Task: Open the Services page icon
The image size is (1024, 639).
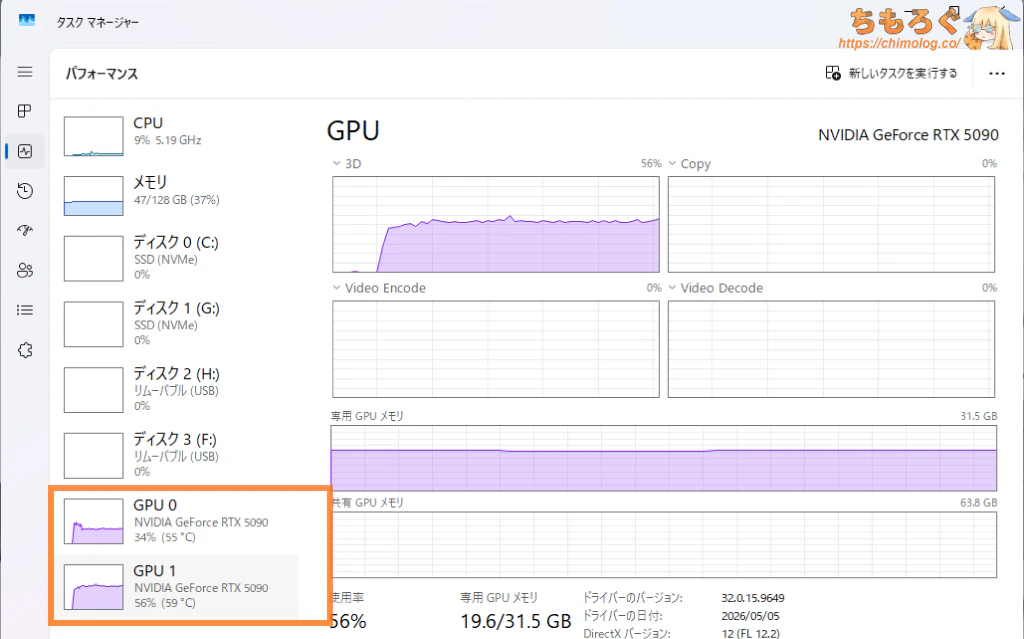Action: coord(25,350)
